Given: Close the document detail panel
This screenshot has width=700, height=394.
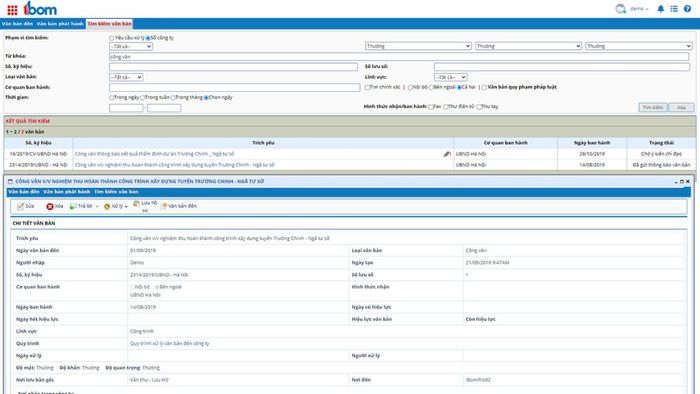Looking at the screenshot, I should [688, 182].
